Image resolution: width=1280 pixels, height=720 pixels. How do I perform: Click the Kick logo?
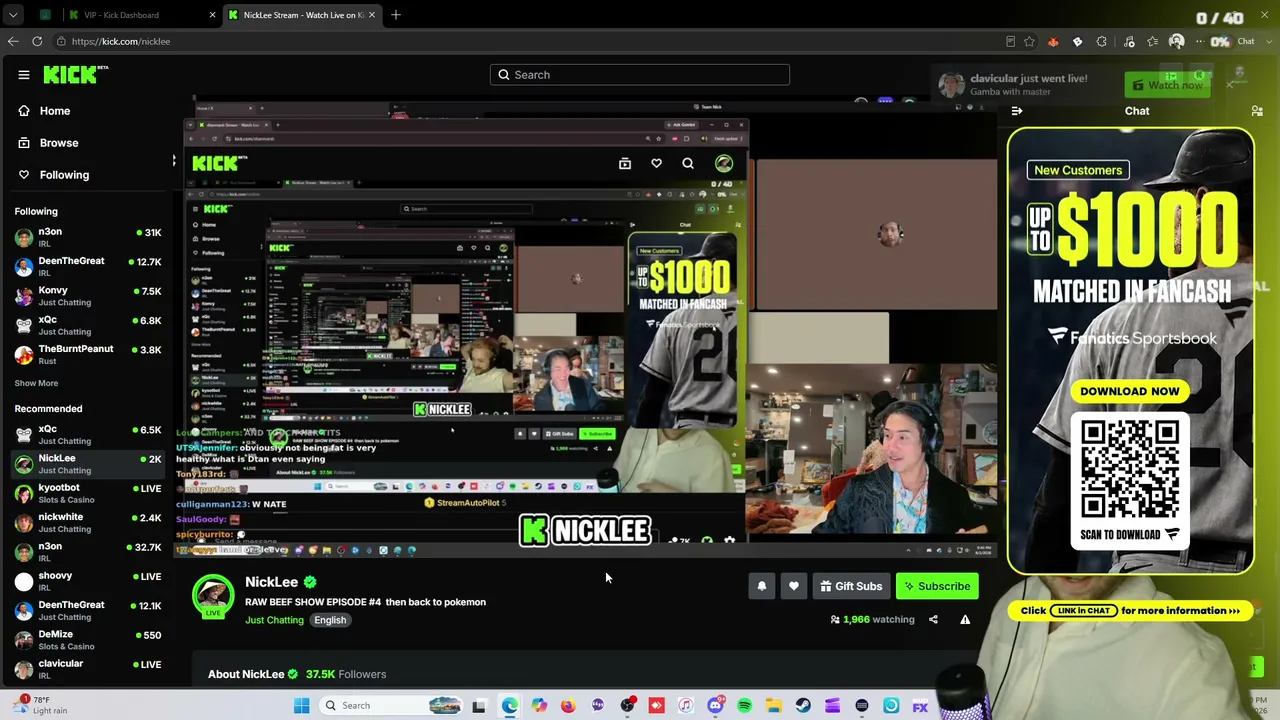(76, 74)
